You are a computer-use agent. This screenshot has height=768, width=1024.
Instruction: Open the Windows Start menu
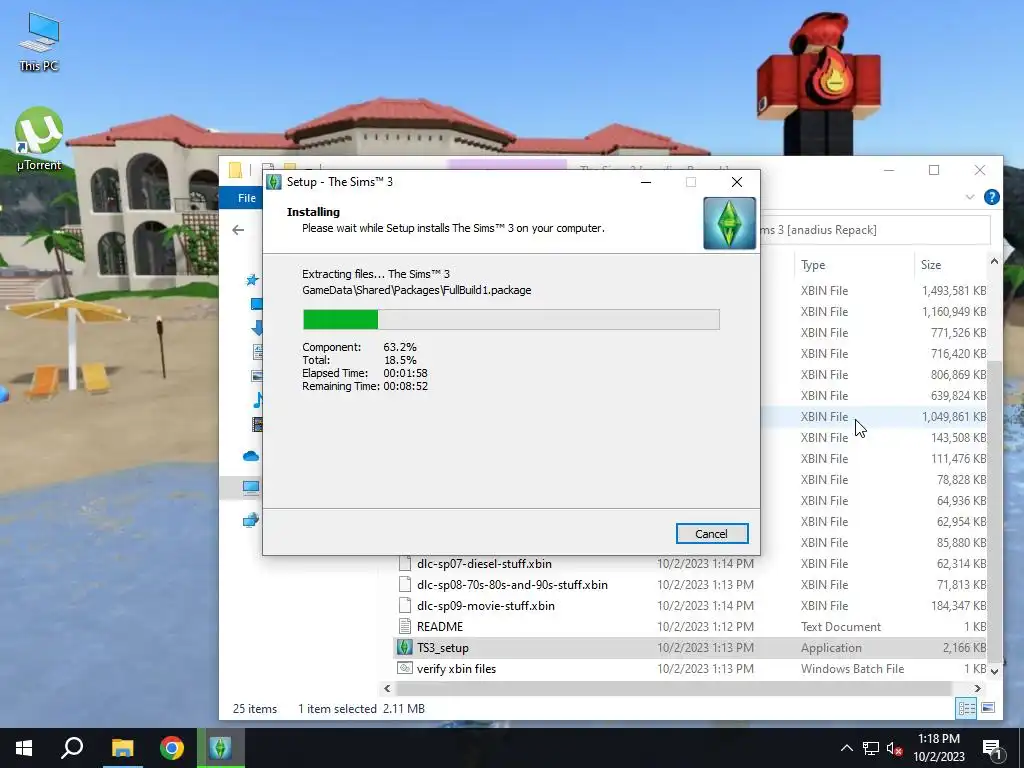click(24, 748)
